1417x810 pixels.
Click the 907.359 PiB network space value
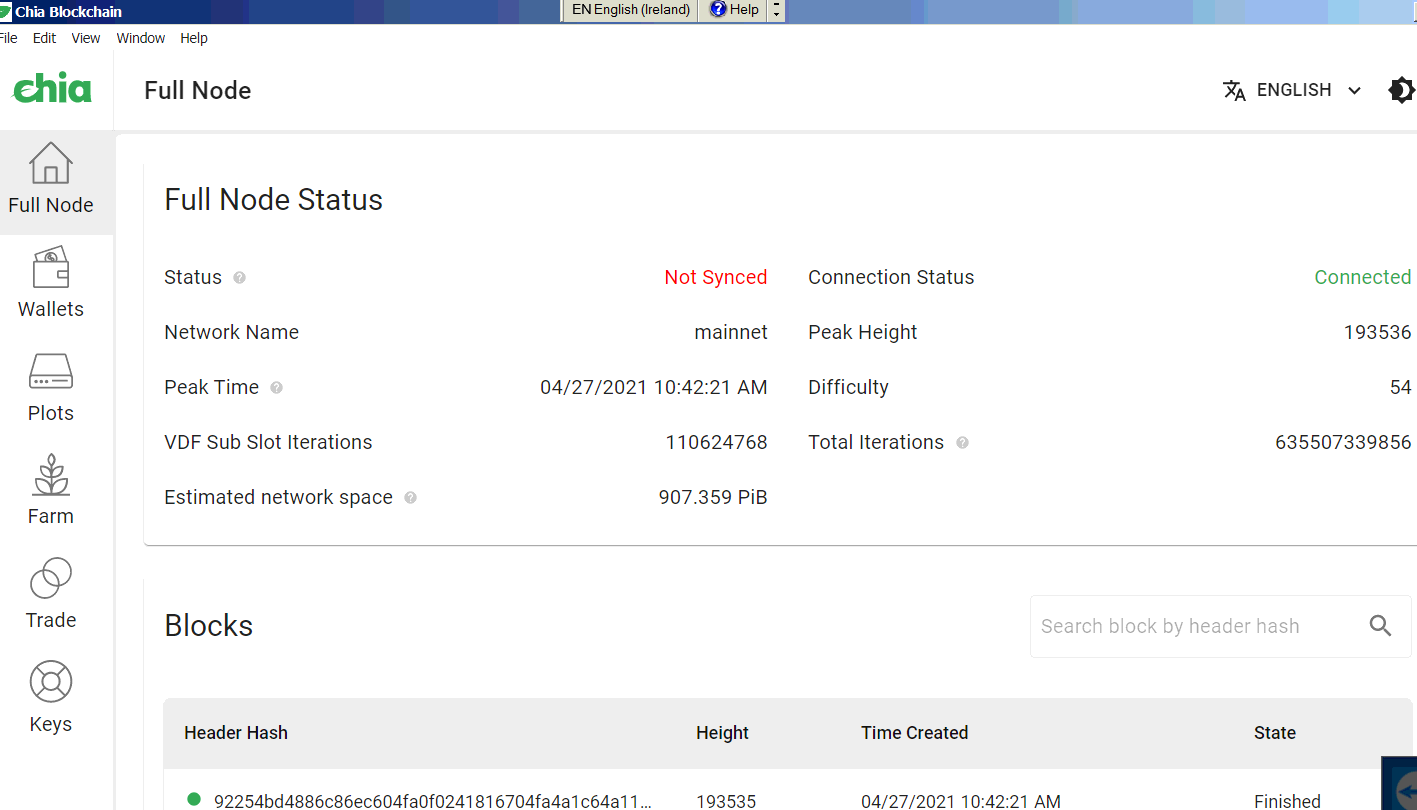click(713, 497)
